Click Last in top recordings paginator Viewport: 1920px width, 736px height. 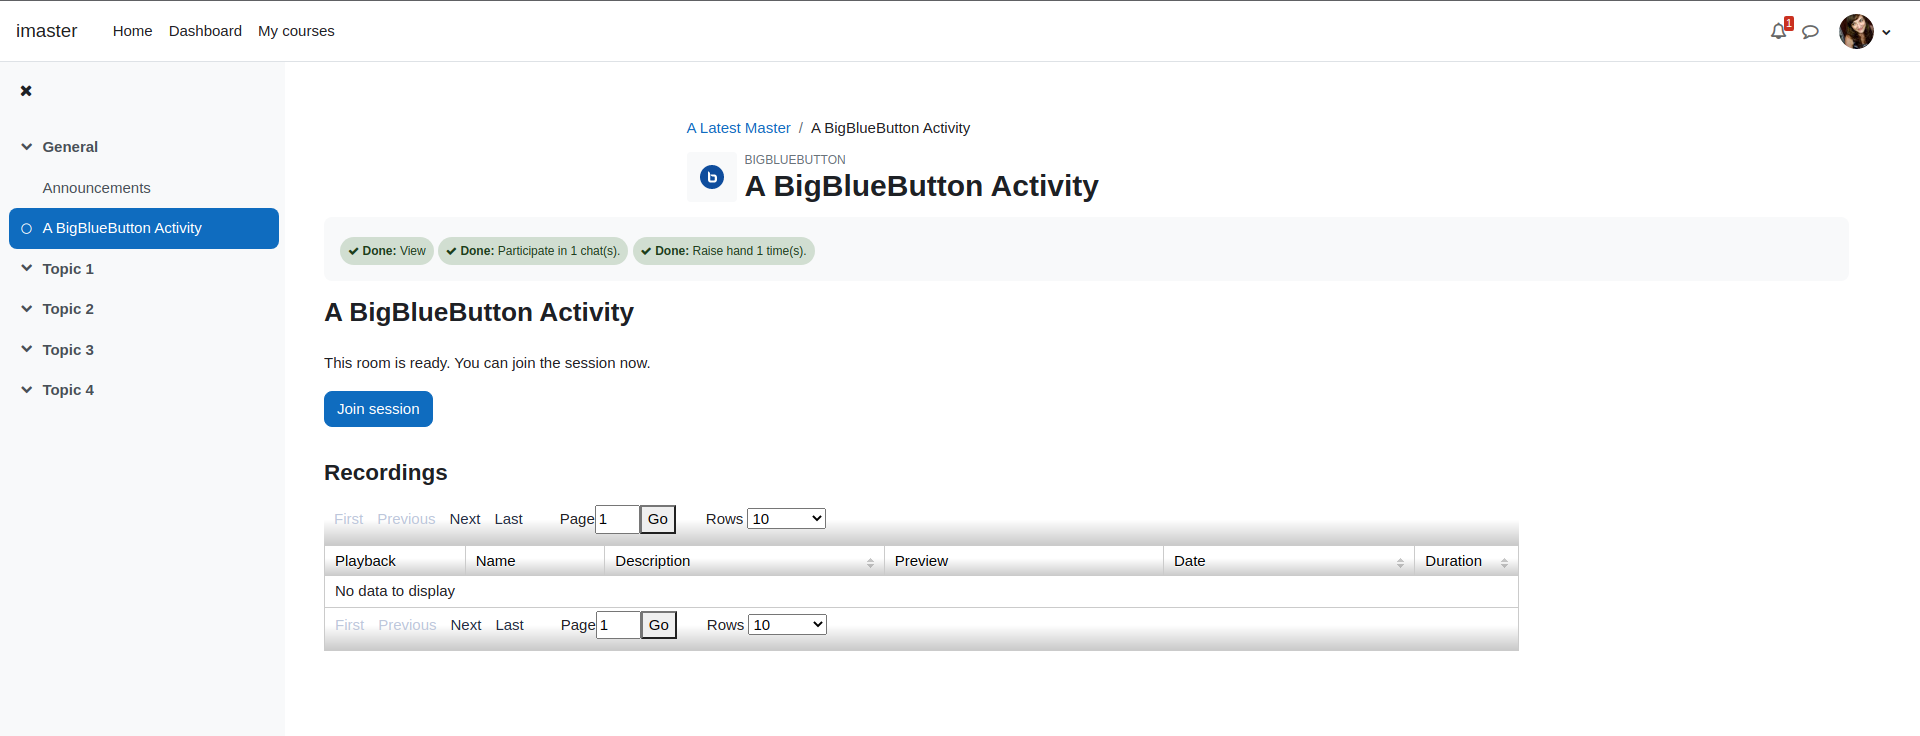pyautogui.click(x=508, y=519)
